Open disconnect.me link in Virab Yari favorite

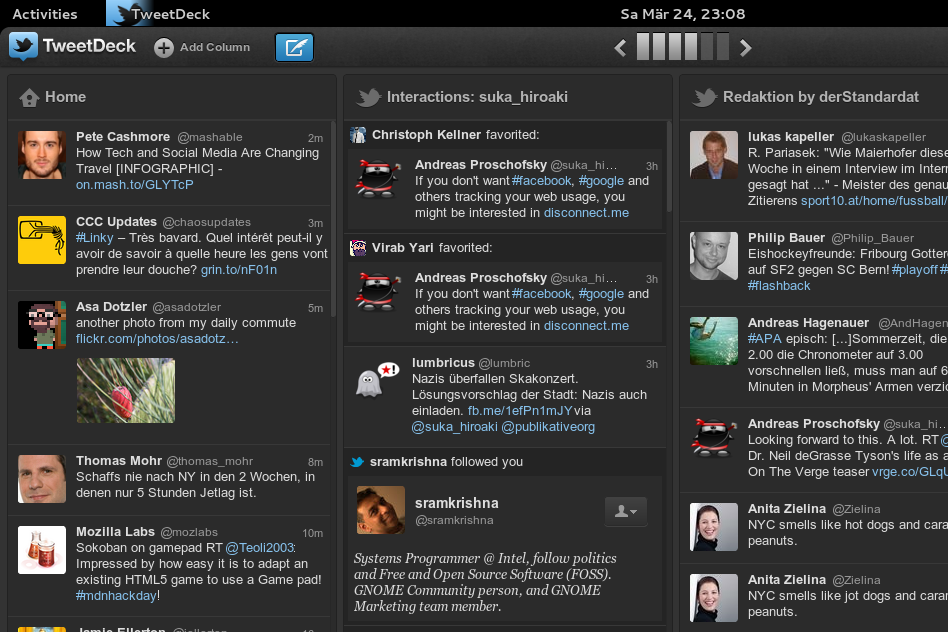pyautogui.click(x=586, y=326)
